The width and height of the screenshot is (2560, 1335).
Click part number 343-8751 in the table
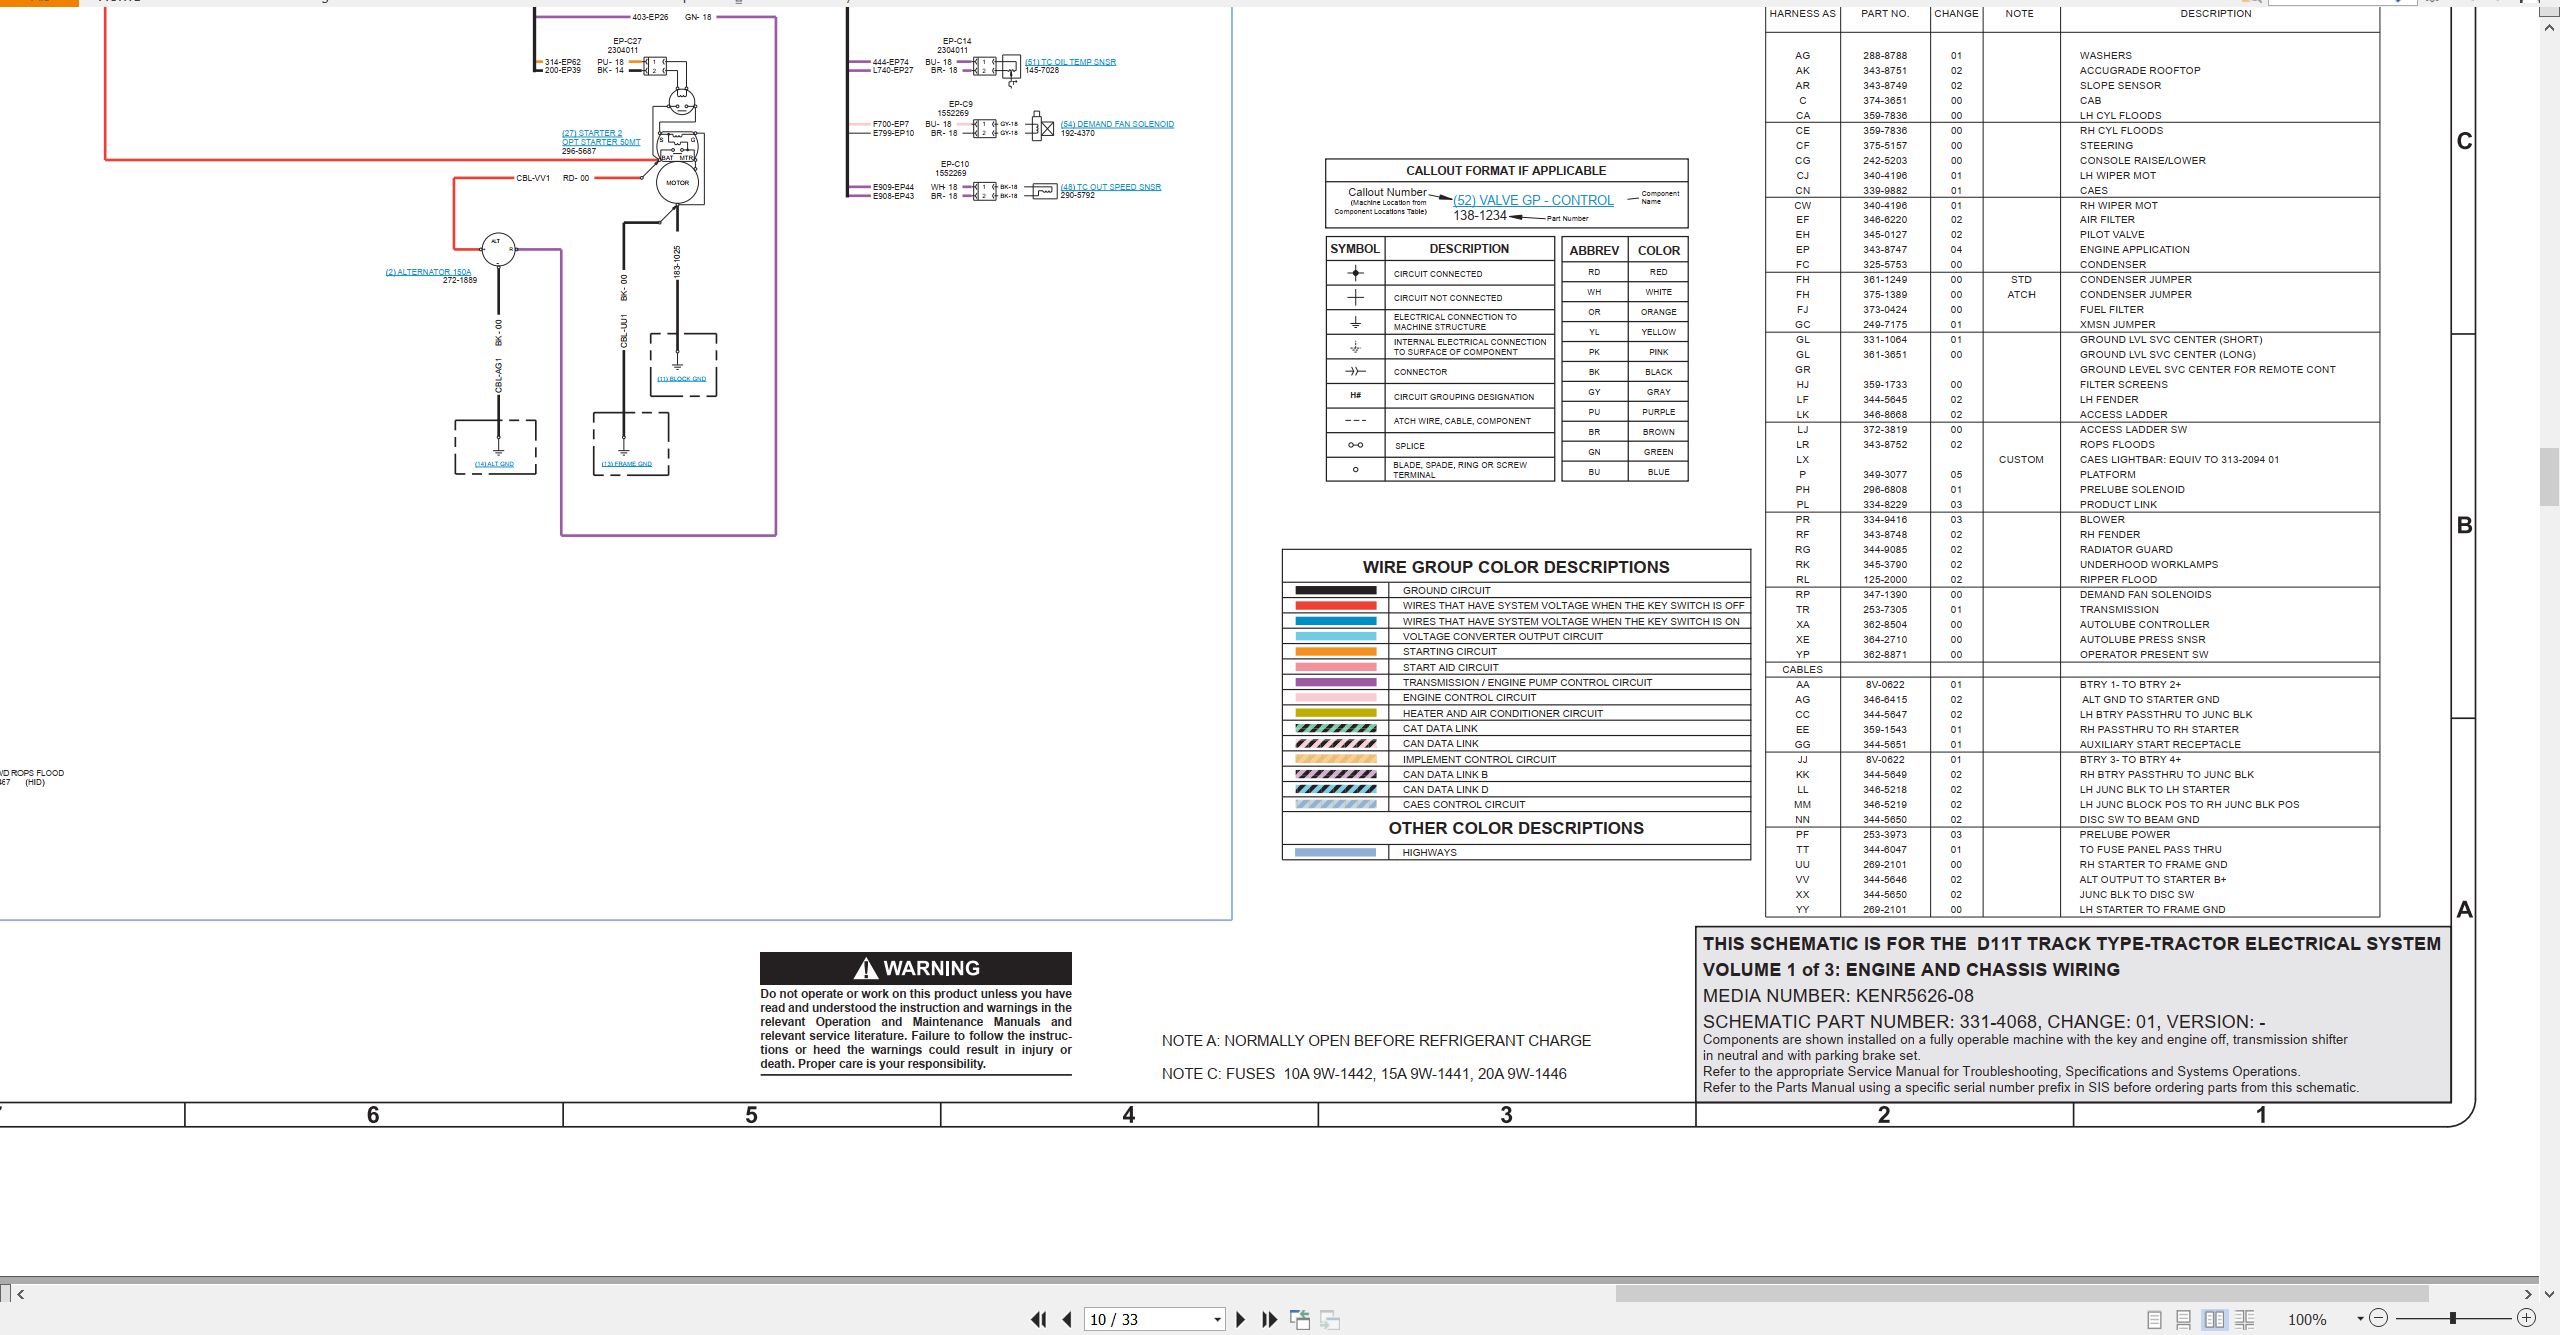click(x=1884, y=71)
